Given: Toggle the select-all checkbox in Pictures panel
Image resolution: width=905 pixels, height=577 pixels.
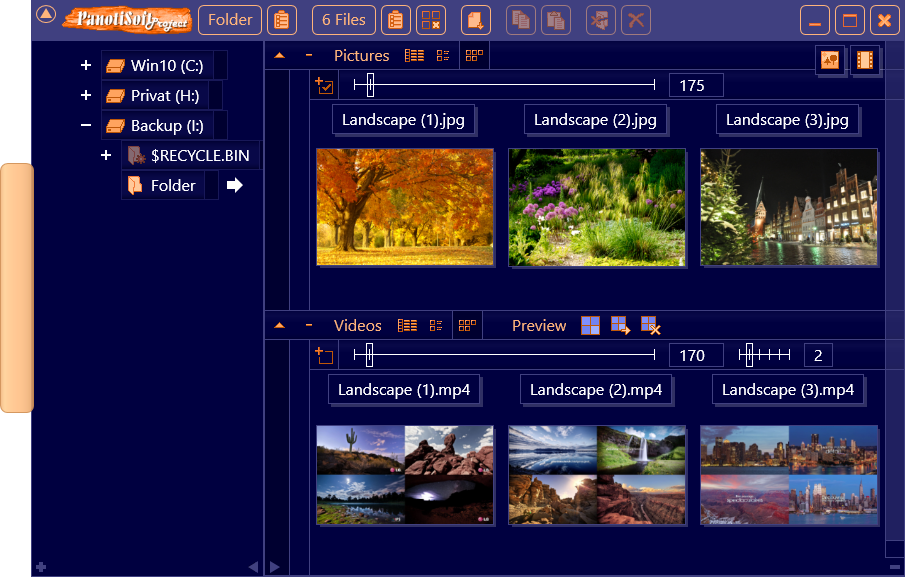Looking at the screenshot, I should [x=322, y=85].
